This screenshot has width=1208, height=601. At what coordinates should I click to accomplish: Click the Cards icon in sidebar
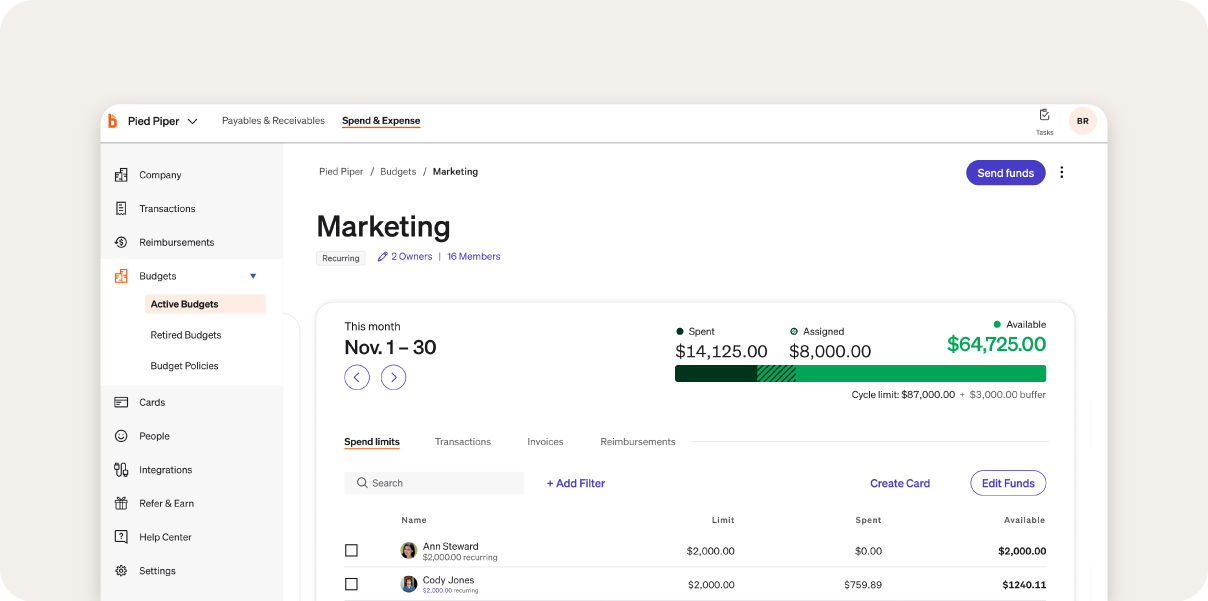coord(121,402)
